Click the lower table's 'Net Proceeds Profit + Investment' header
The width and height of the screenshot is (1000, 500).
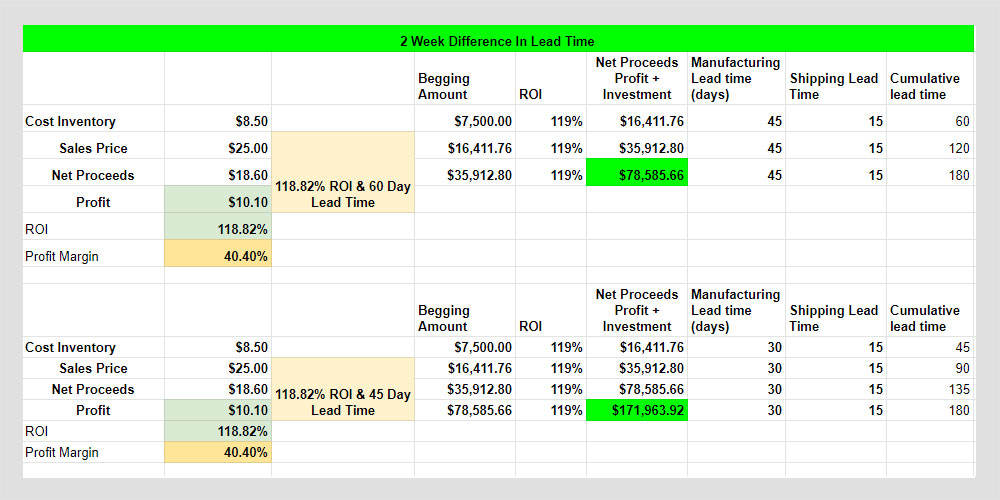click(636, 310)
